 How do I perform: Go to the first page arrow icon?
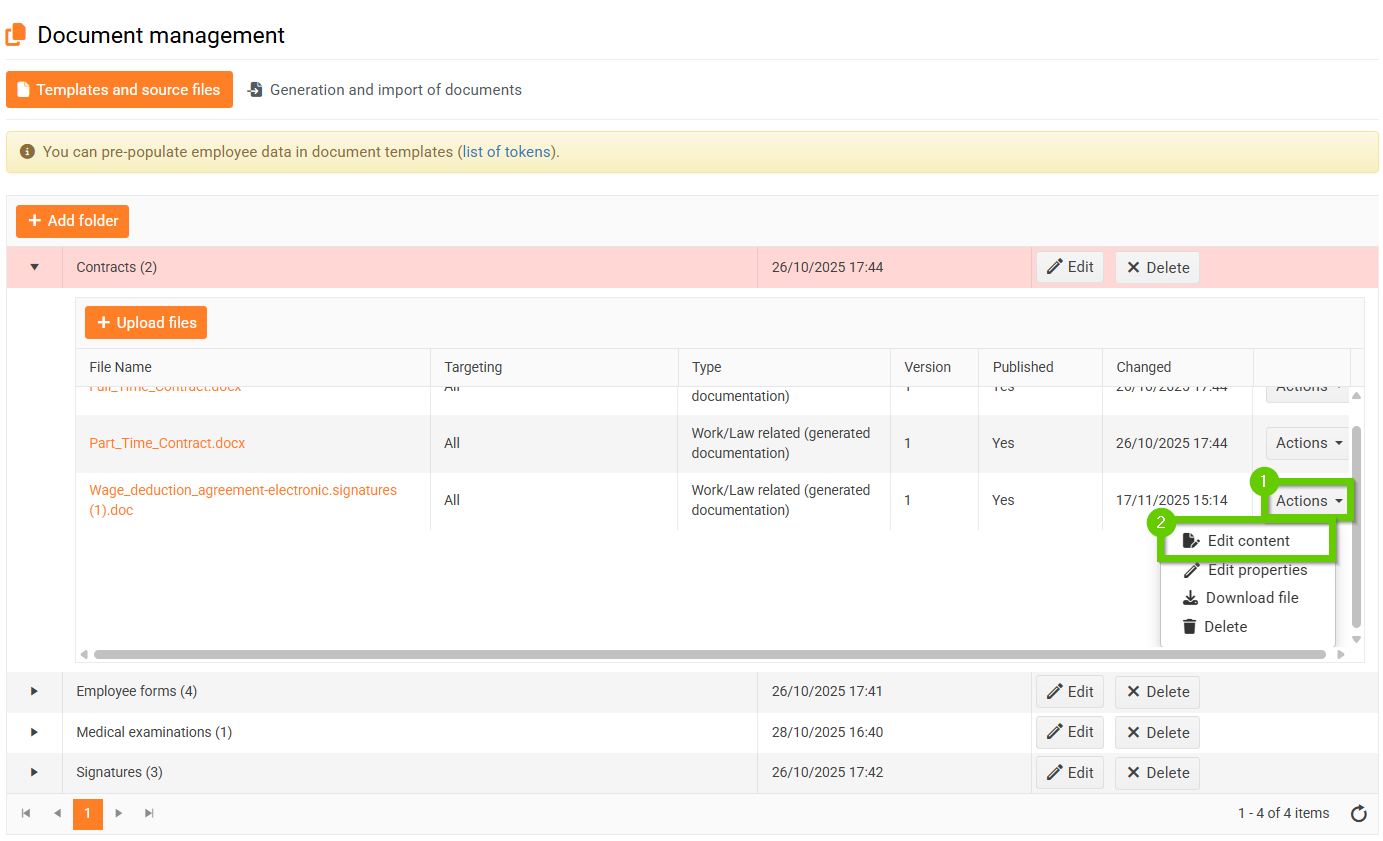(26, 814)
